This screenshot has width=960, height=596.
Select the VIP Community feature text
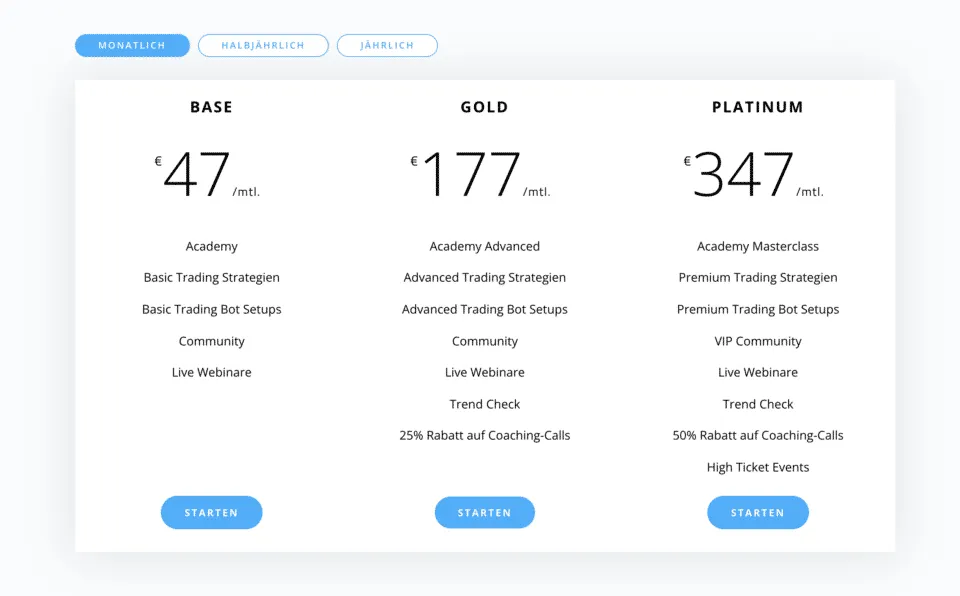pyautogui.click(x=758, y=341)
